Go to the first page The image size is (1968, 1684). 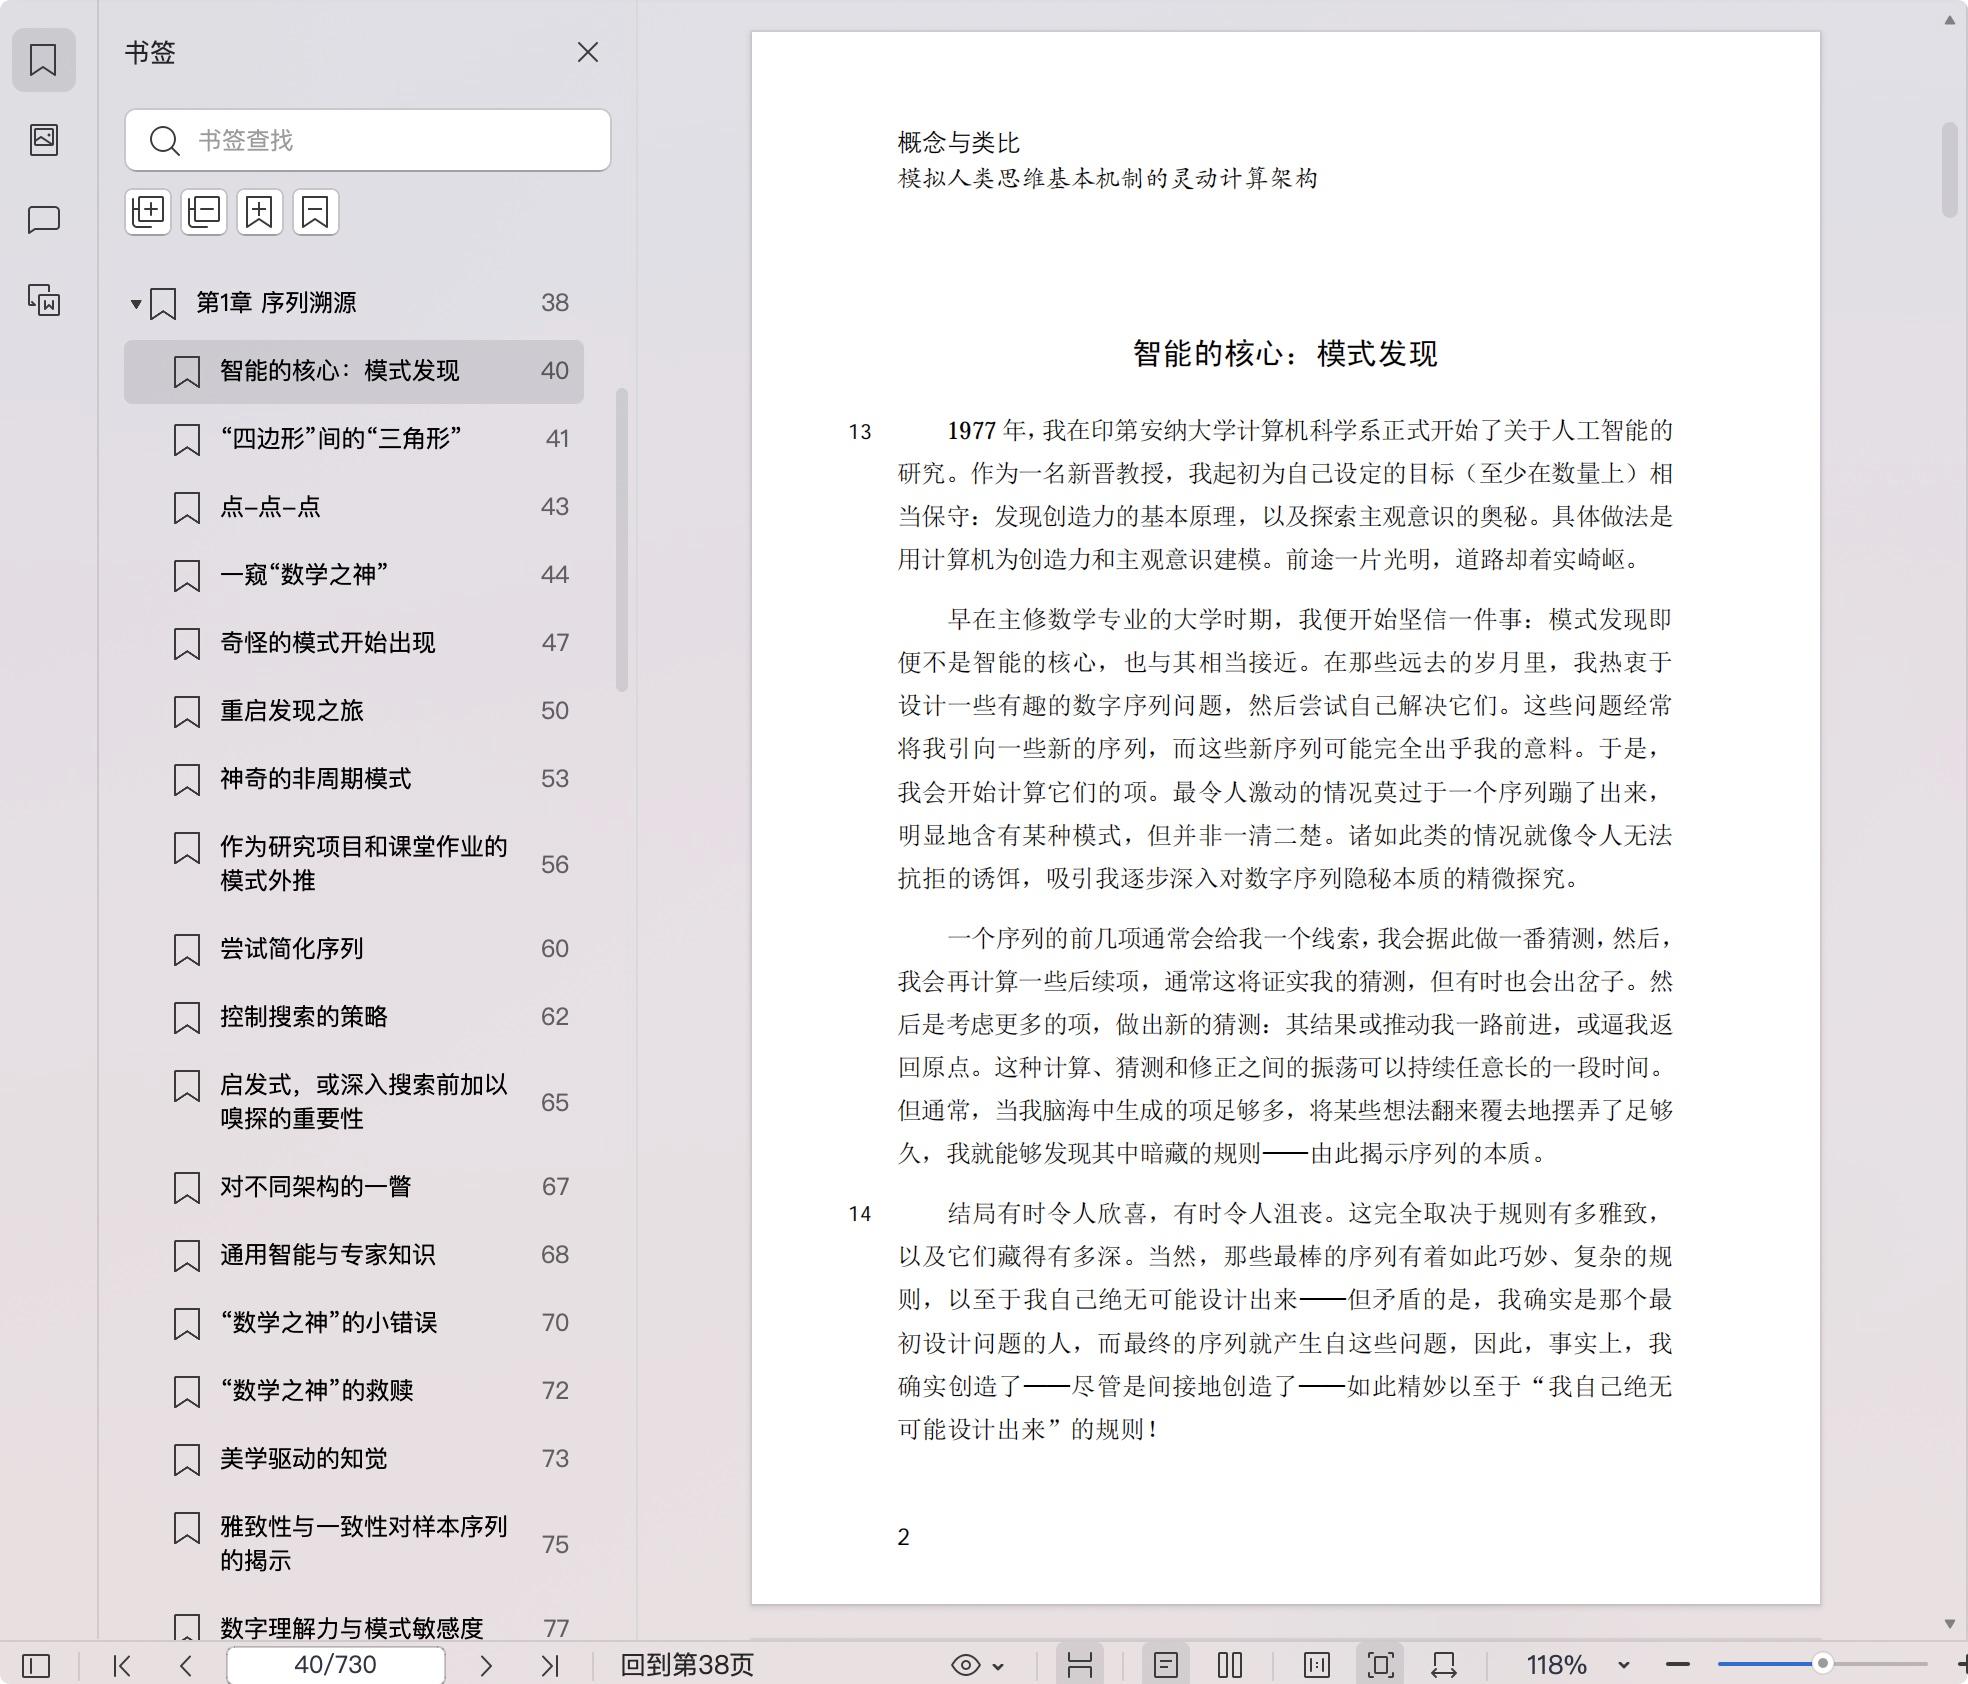[x=122, y=1665]
